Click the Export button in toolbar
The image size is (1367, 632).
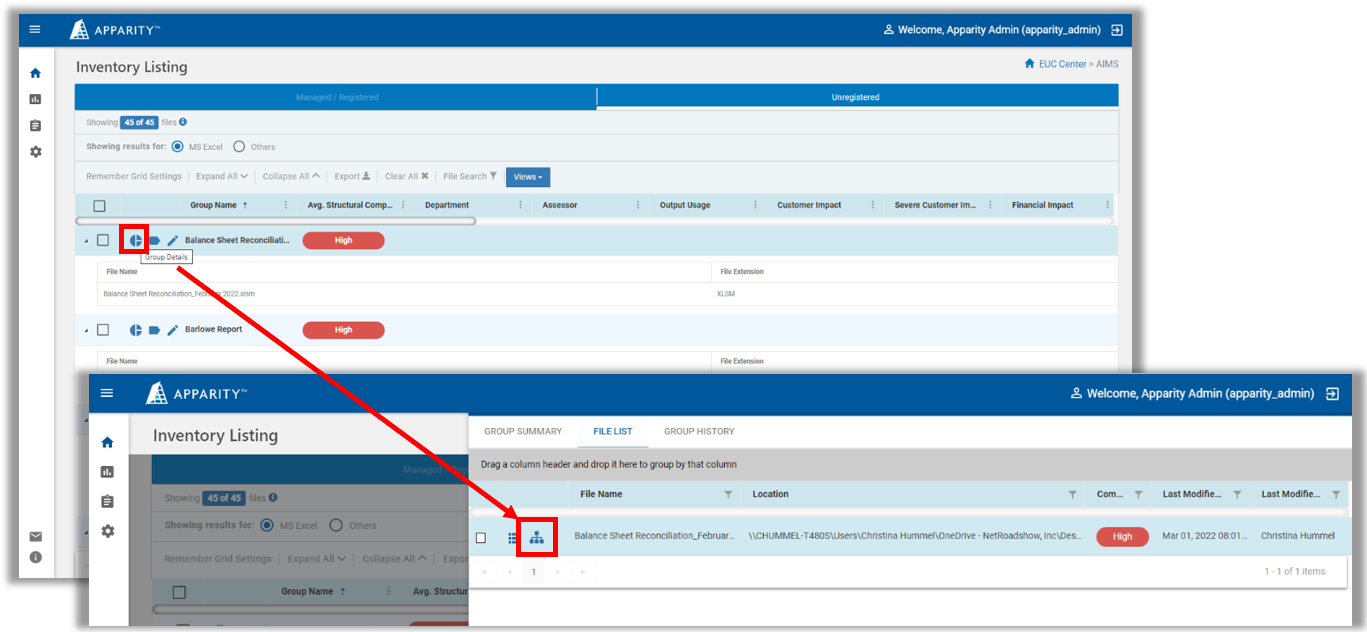click(x=352, y=177)
